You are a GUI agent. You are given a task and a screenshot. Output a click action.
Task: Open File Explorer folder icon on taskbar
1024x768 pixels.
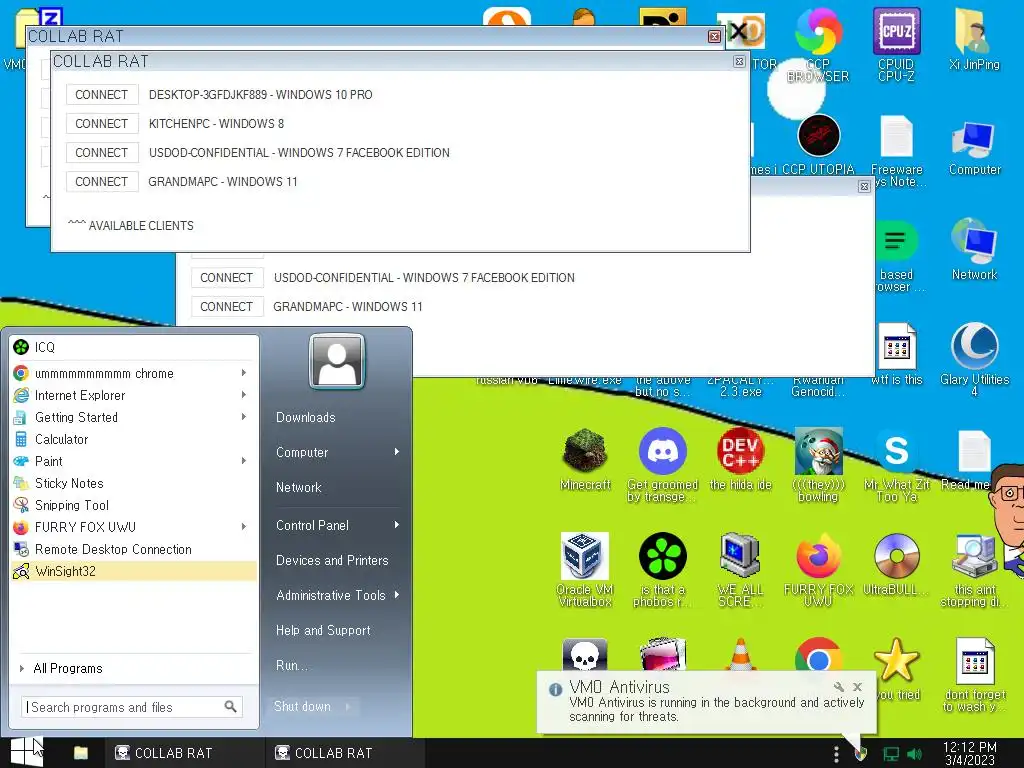click(x=81, y=753)
